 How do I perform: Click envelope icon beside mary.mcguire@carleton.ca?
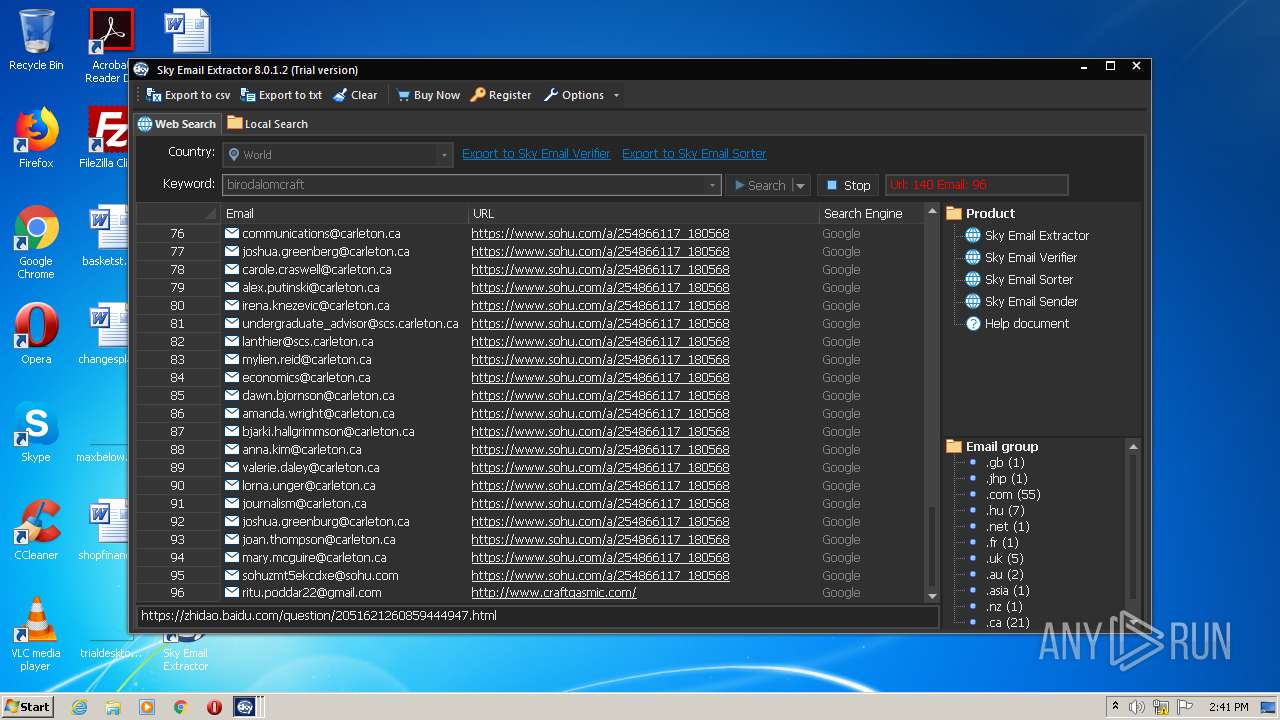click(232, 557)
